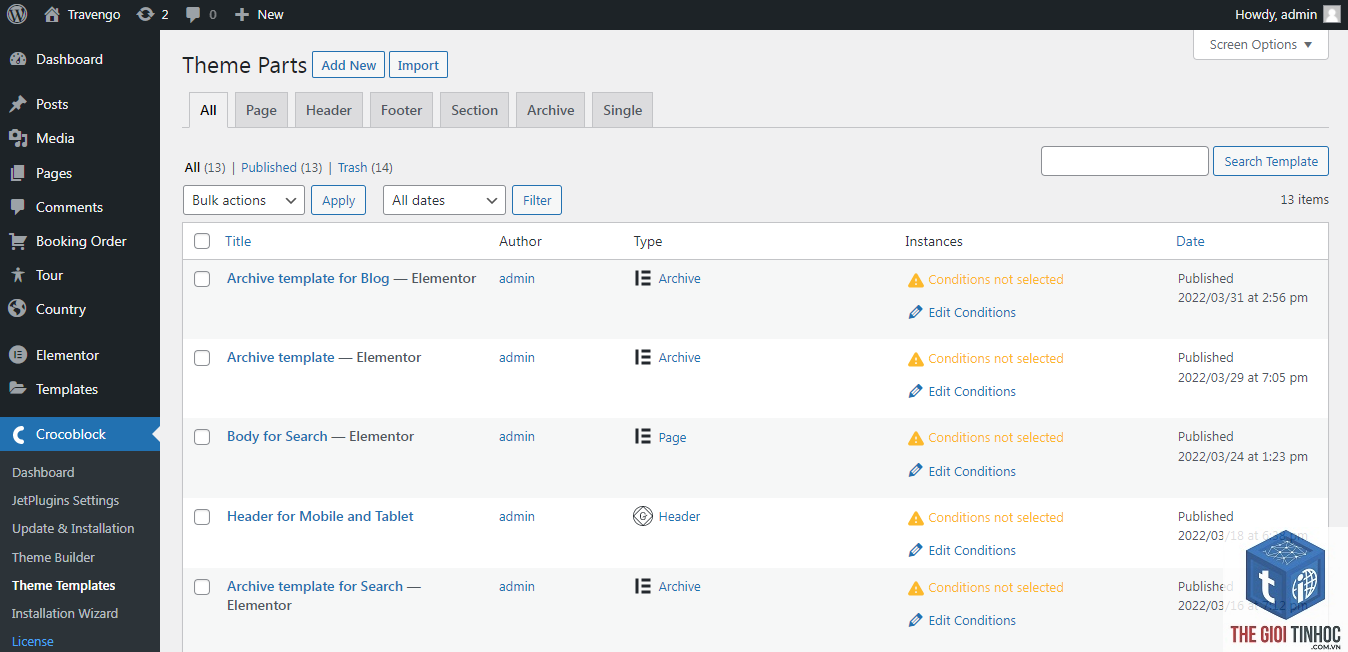Open the License submenu item
This screenshot has width=1348, height=652.
[33, 641]
